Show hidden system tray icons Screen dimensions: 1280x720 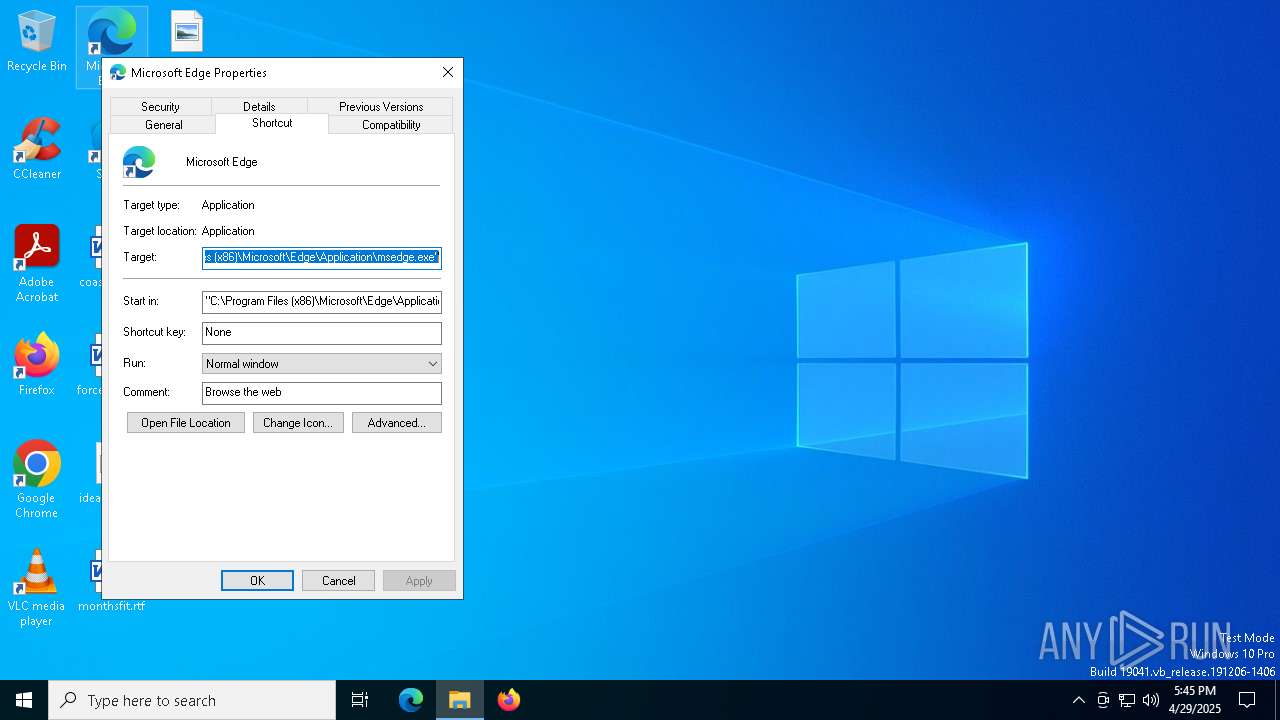1078,700
